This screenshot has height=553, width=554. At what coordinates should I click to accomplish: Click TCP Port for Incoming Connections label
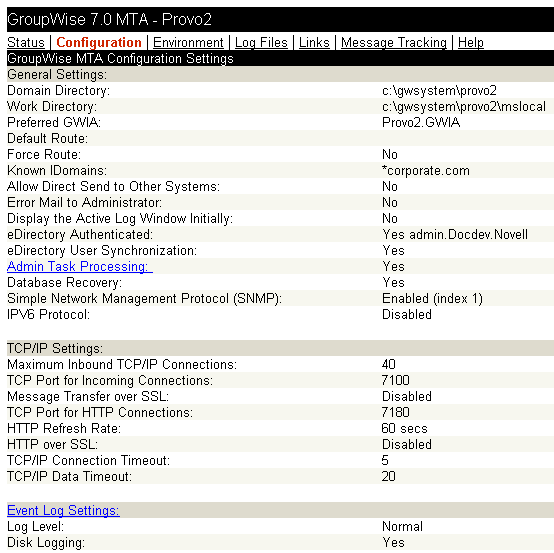click(x=110, y=380)
